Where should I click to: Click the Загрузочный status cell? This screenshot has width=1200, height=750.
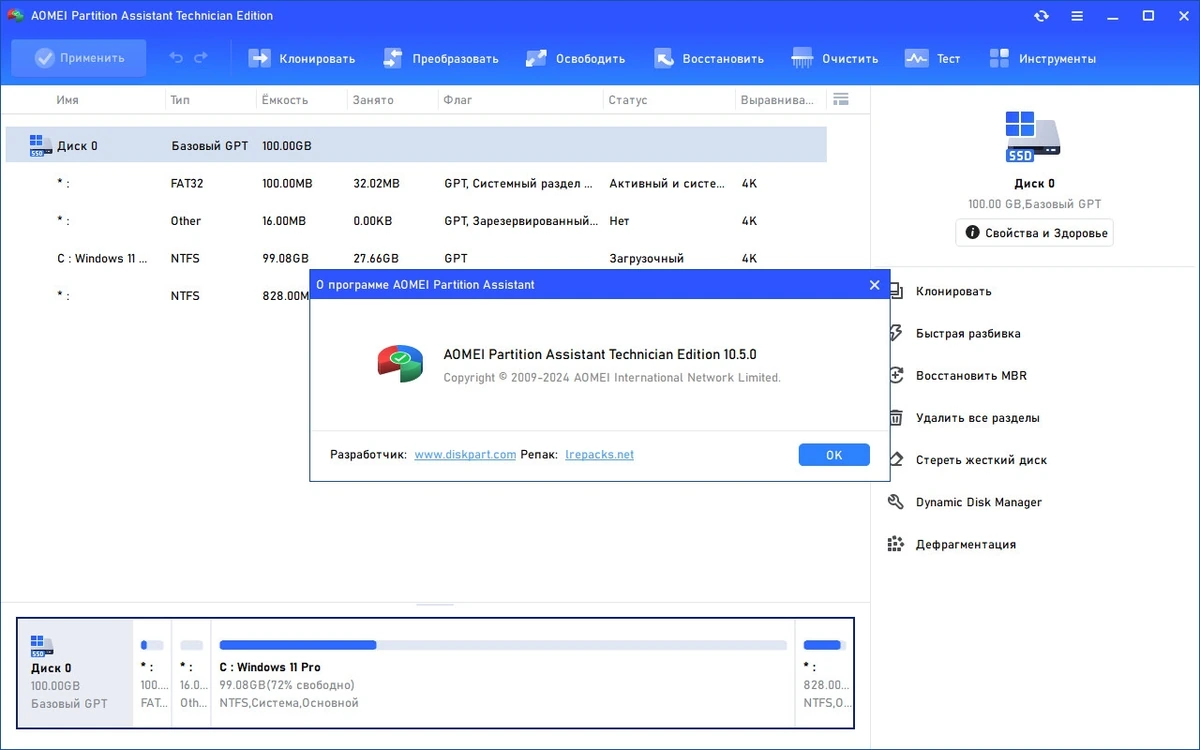[646, 258]
